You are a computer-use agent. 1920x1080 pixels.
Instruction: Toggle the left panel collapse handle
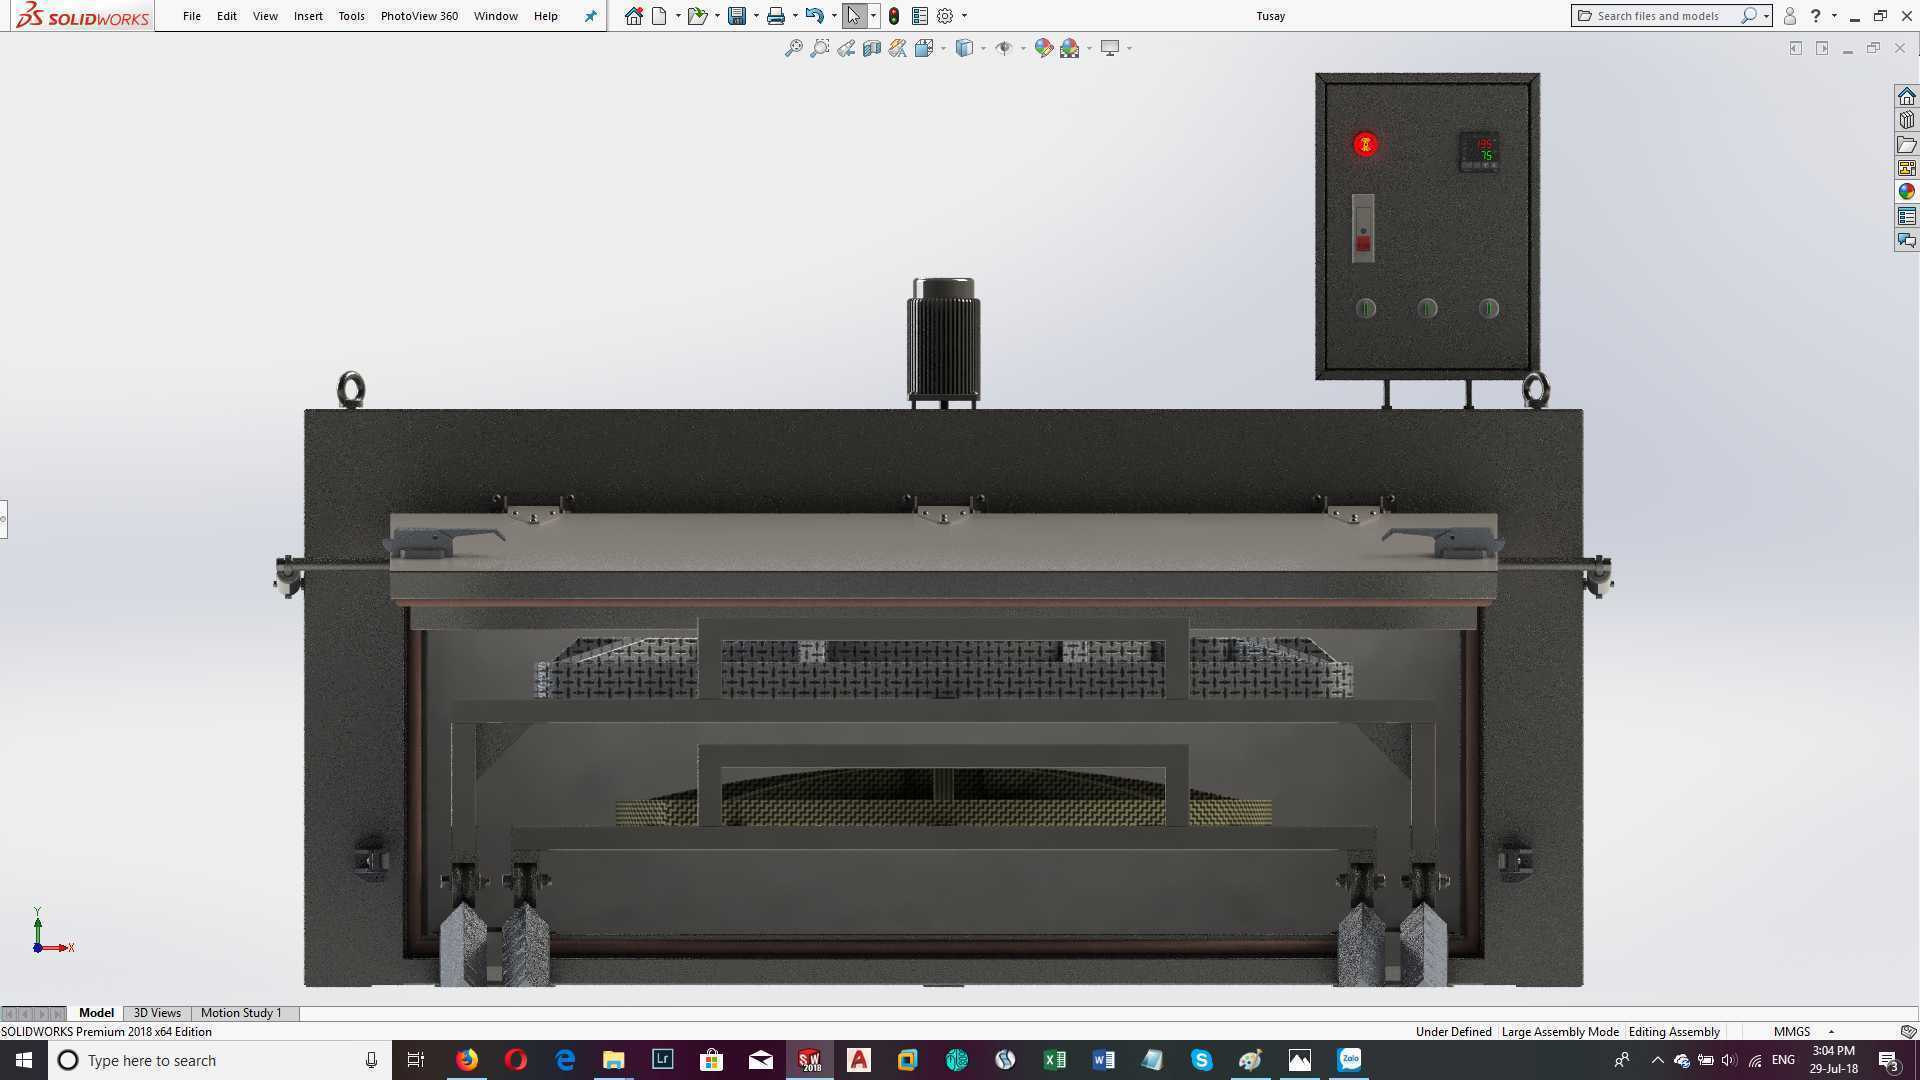pos(4,519)
